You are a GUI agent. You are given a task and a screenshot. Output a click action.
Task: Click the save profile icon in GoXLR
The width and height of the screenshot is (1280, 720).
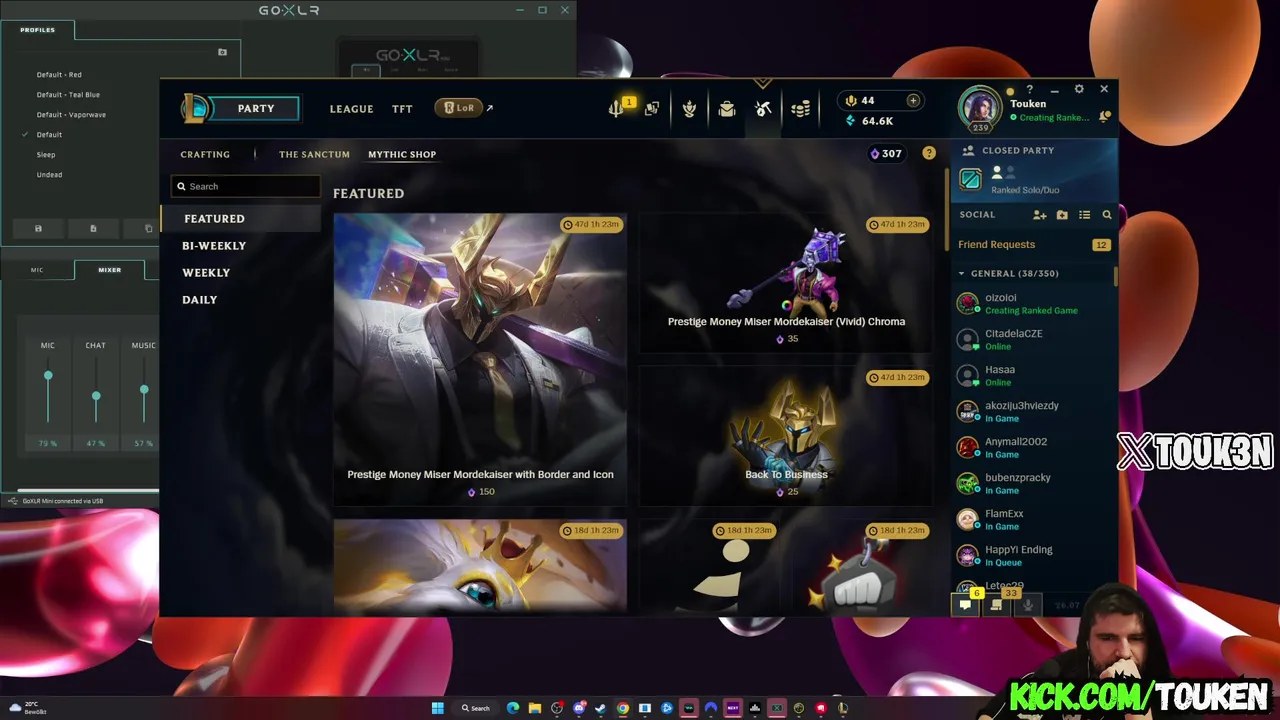(38, 229)
